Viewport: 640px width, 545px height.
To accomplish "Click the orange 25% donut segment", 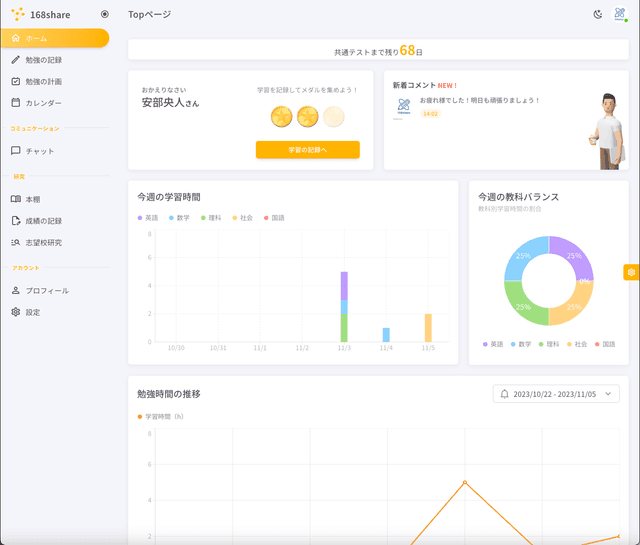I will (574, 307).
